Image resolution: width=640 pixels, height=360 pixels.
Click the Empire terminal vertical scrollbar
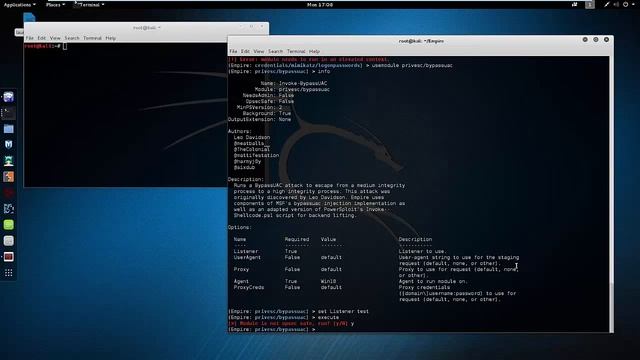pyautogui.click(x=611, y=194)
